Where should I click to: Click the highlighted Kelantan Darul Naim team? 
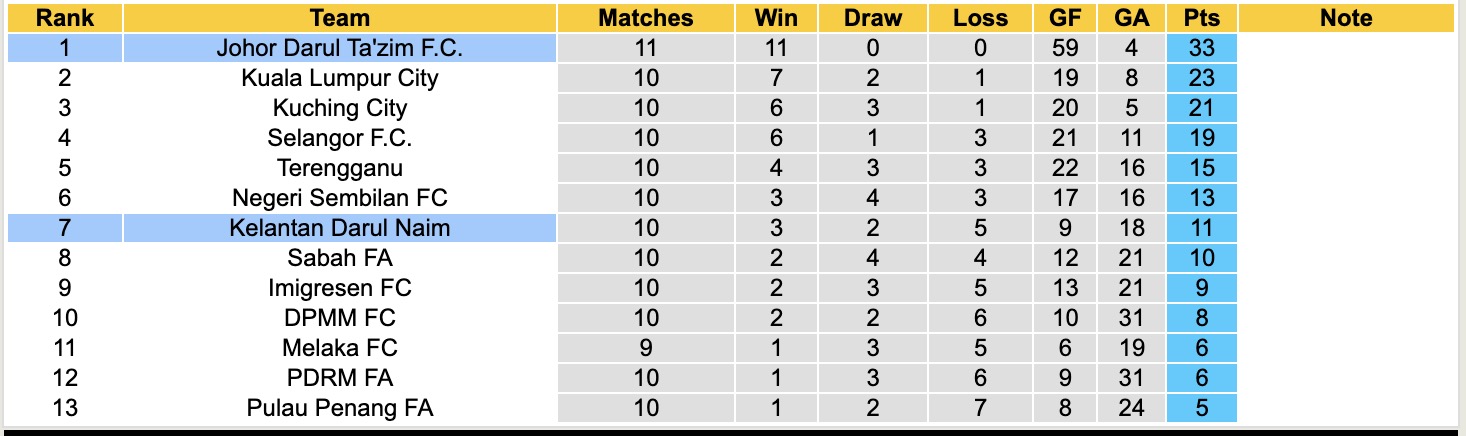tap(340, 228)
